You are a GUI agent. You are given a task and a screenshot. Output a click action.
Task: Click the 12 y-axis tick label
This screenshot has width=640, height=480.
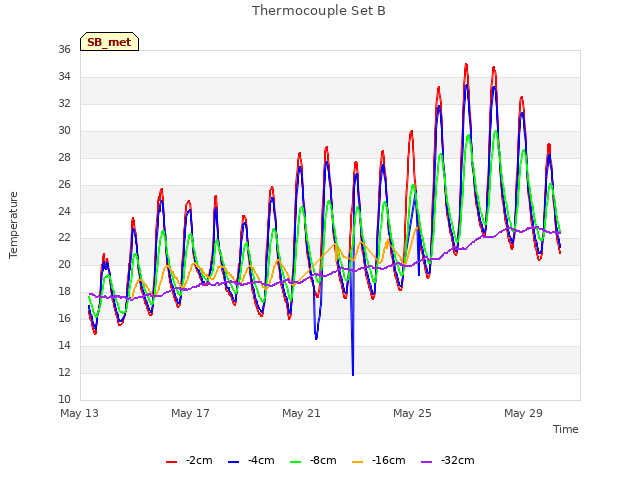point(64,373)
